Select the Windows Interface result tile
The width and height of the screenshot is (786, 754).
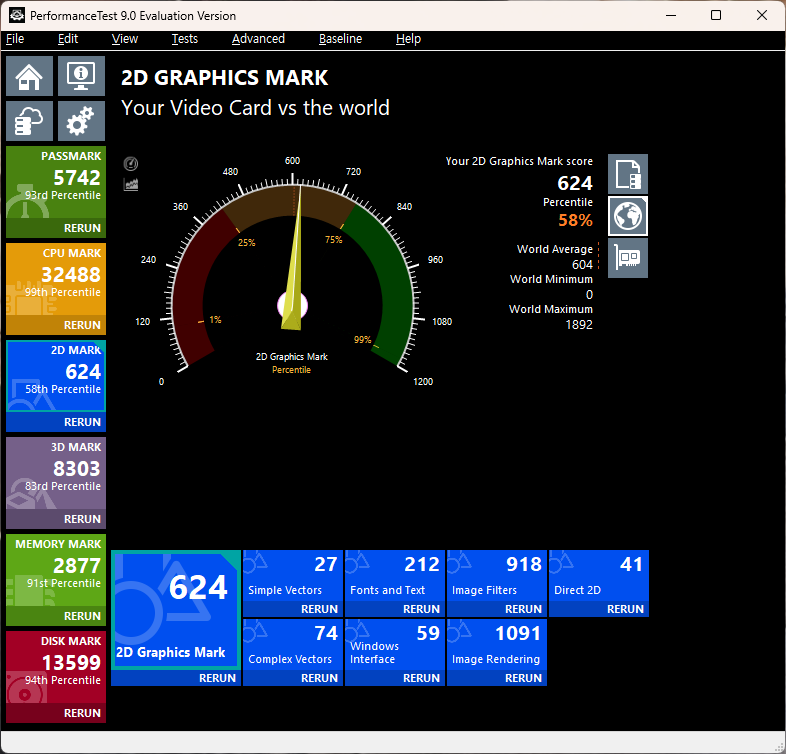pos(395,645)
